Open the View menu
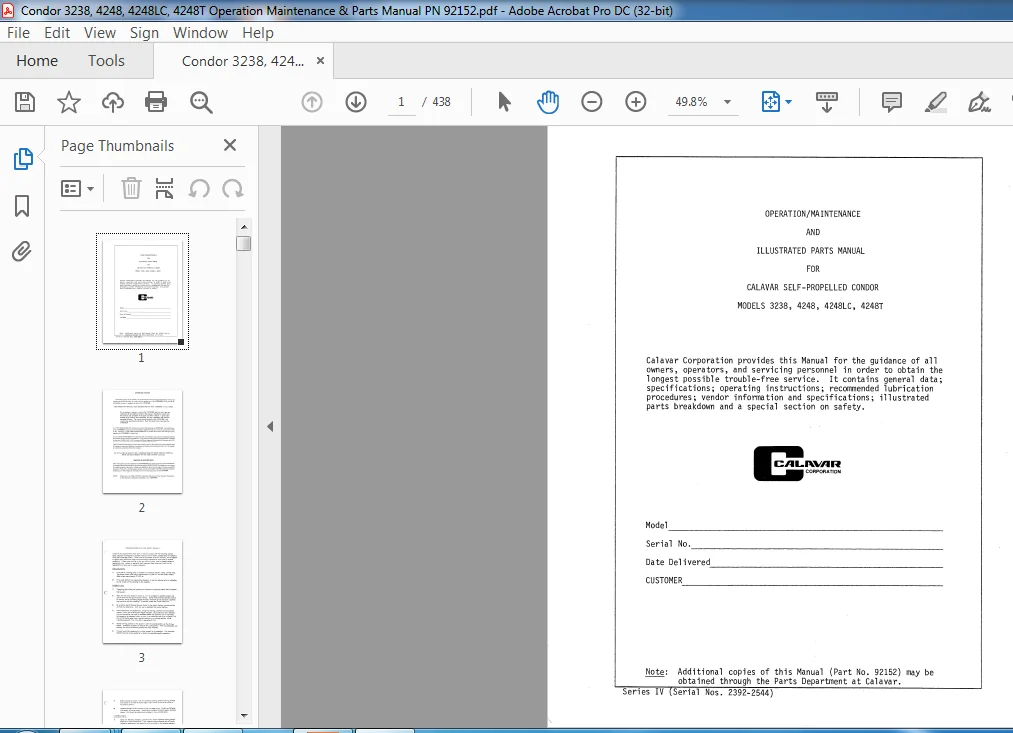 (99, 33)
